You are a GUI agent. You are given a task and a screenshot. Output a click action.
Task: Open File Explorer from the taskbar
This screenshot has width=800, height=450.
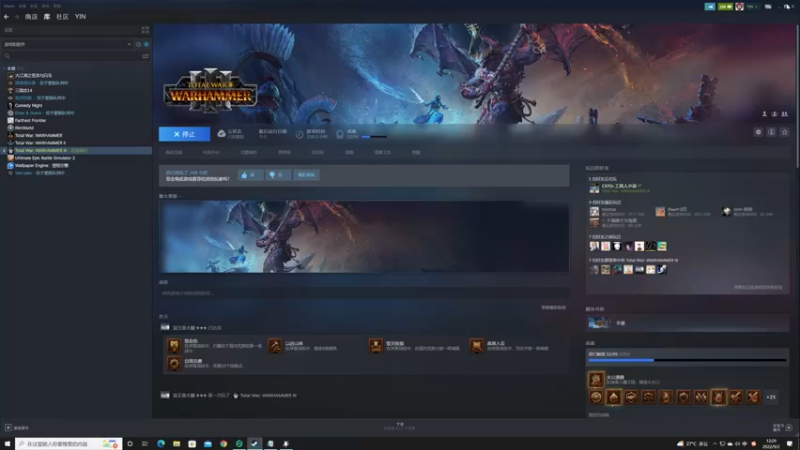[x=177, y=444]
